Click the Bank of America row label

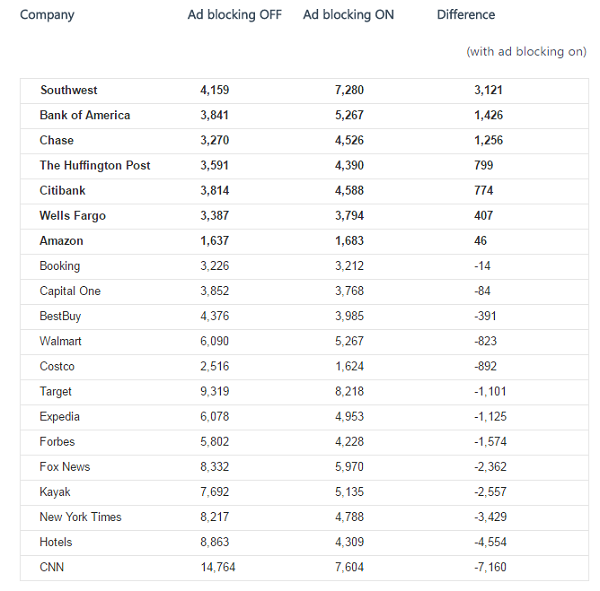pos(85,115)
